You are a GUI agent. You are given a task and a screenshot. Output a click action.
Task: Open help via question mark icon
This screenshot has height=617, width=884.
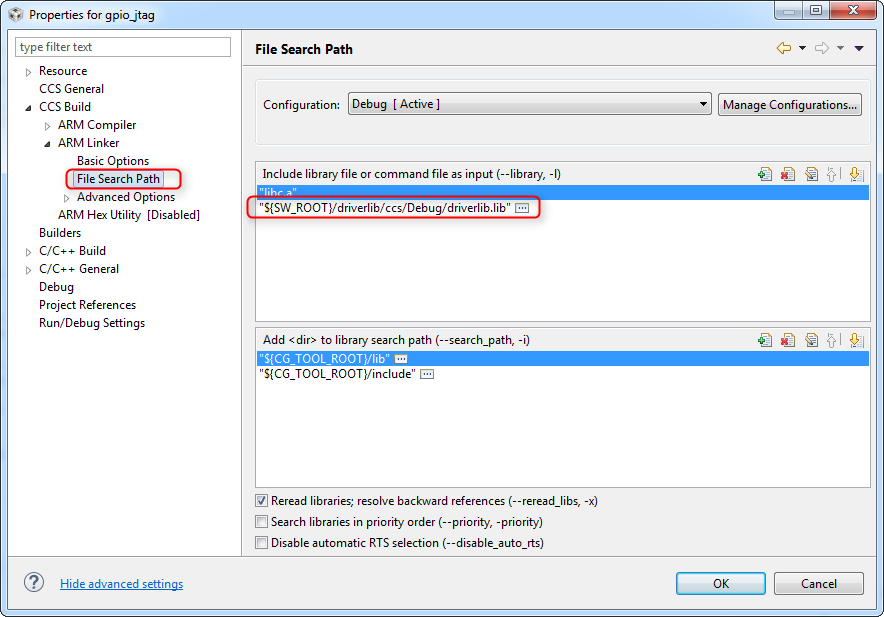pyautogui.click(x=34, y=583)
